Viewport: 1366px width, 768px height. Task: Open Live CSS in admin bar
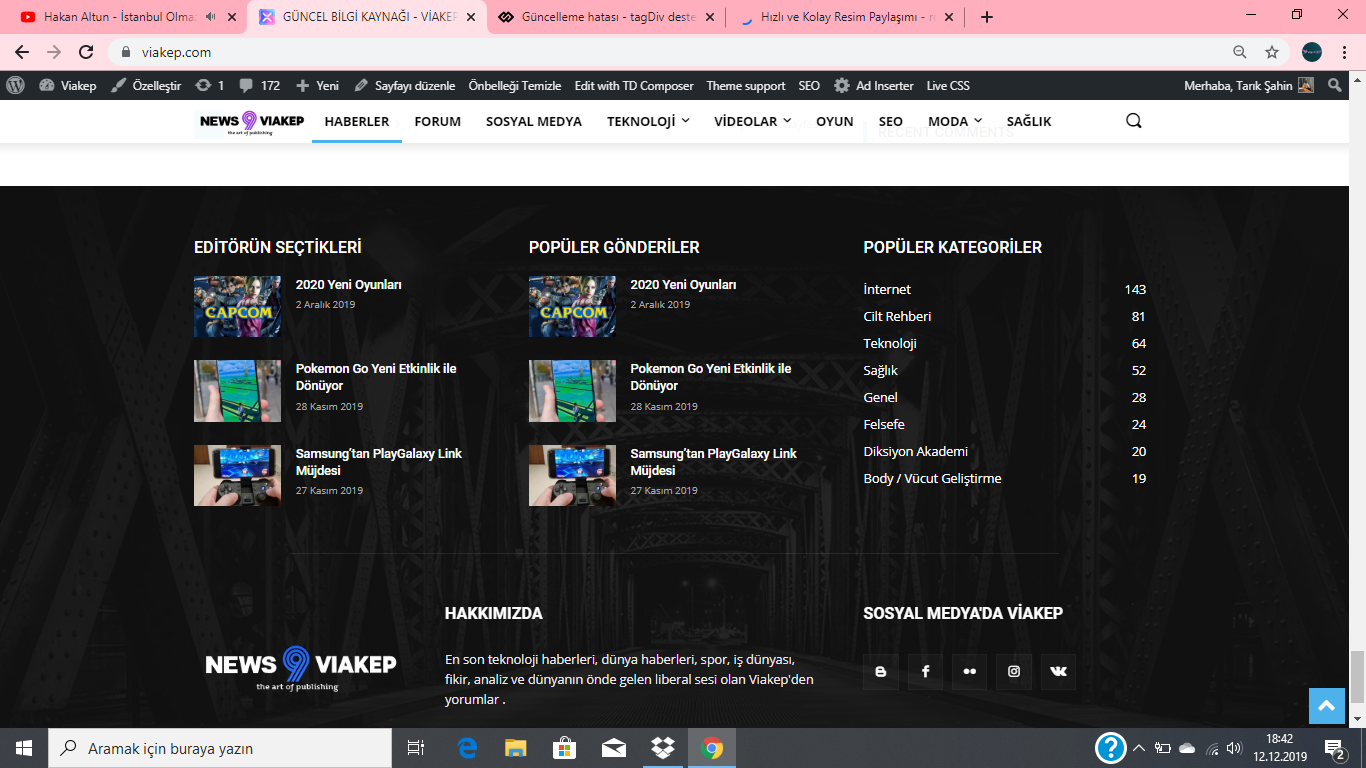pos(948,86)
